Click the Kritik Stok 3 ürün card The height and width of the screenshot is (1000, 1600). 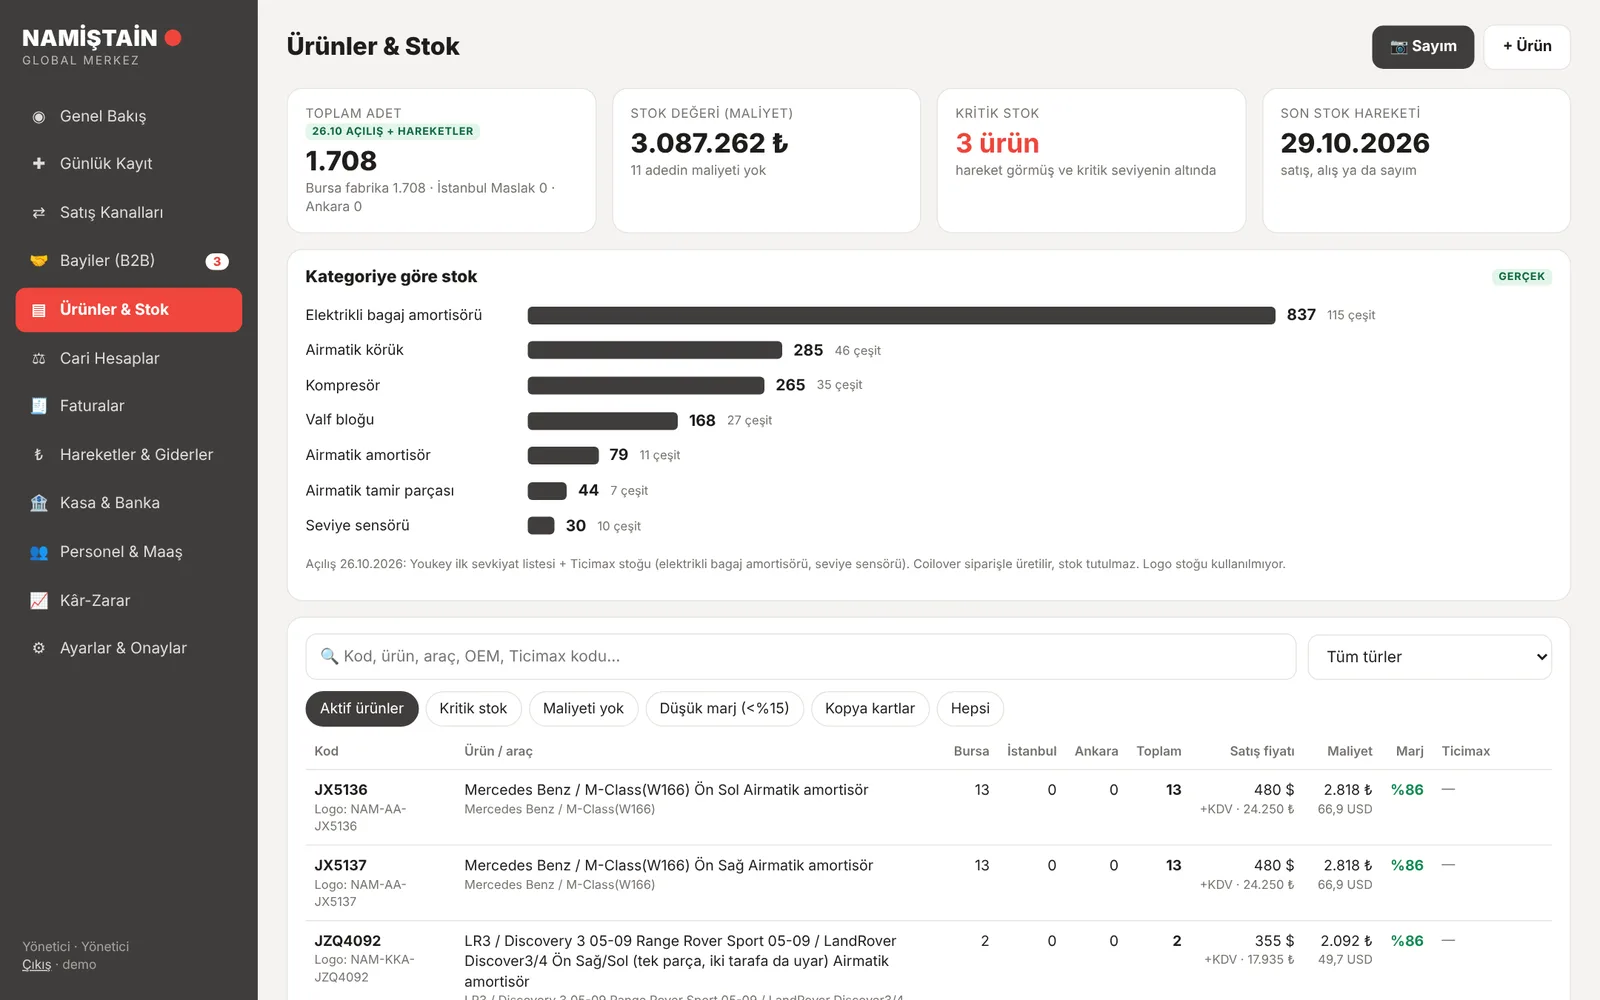point(1091,161)
